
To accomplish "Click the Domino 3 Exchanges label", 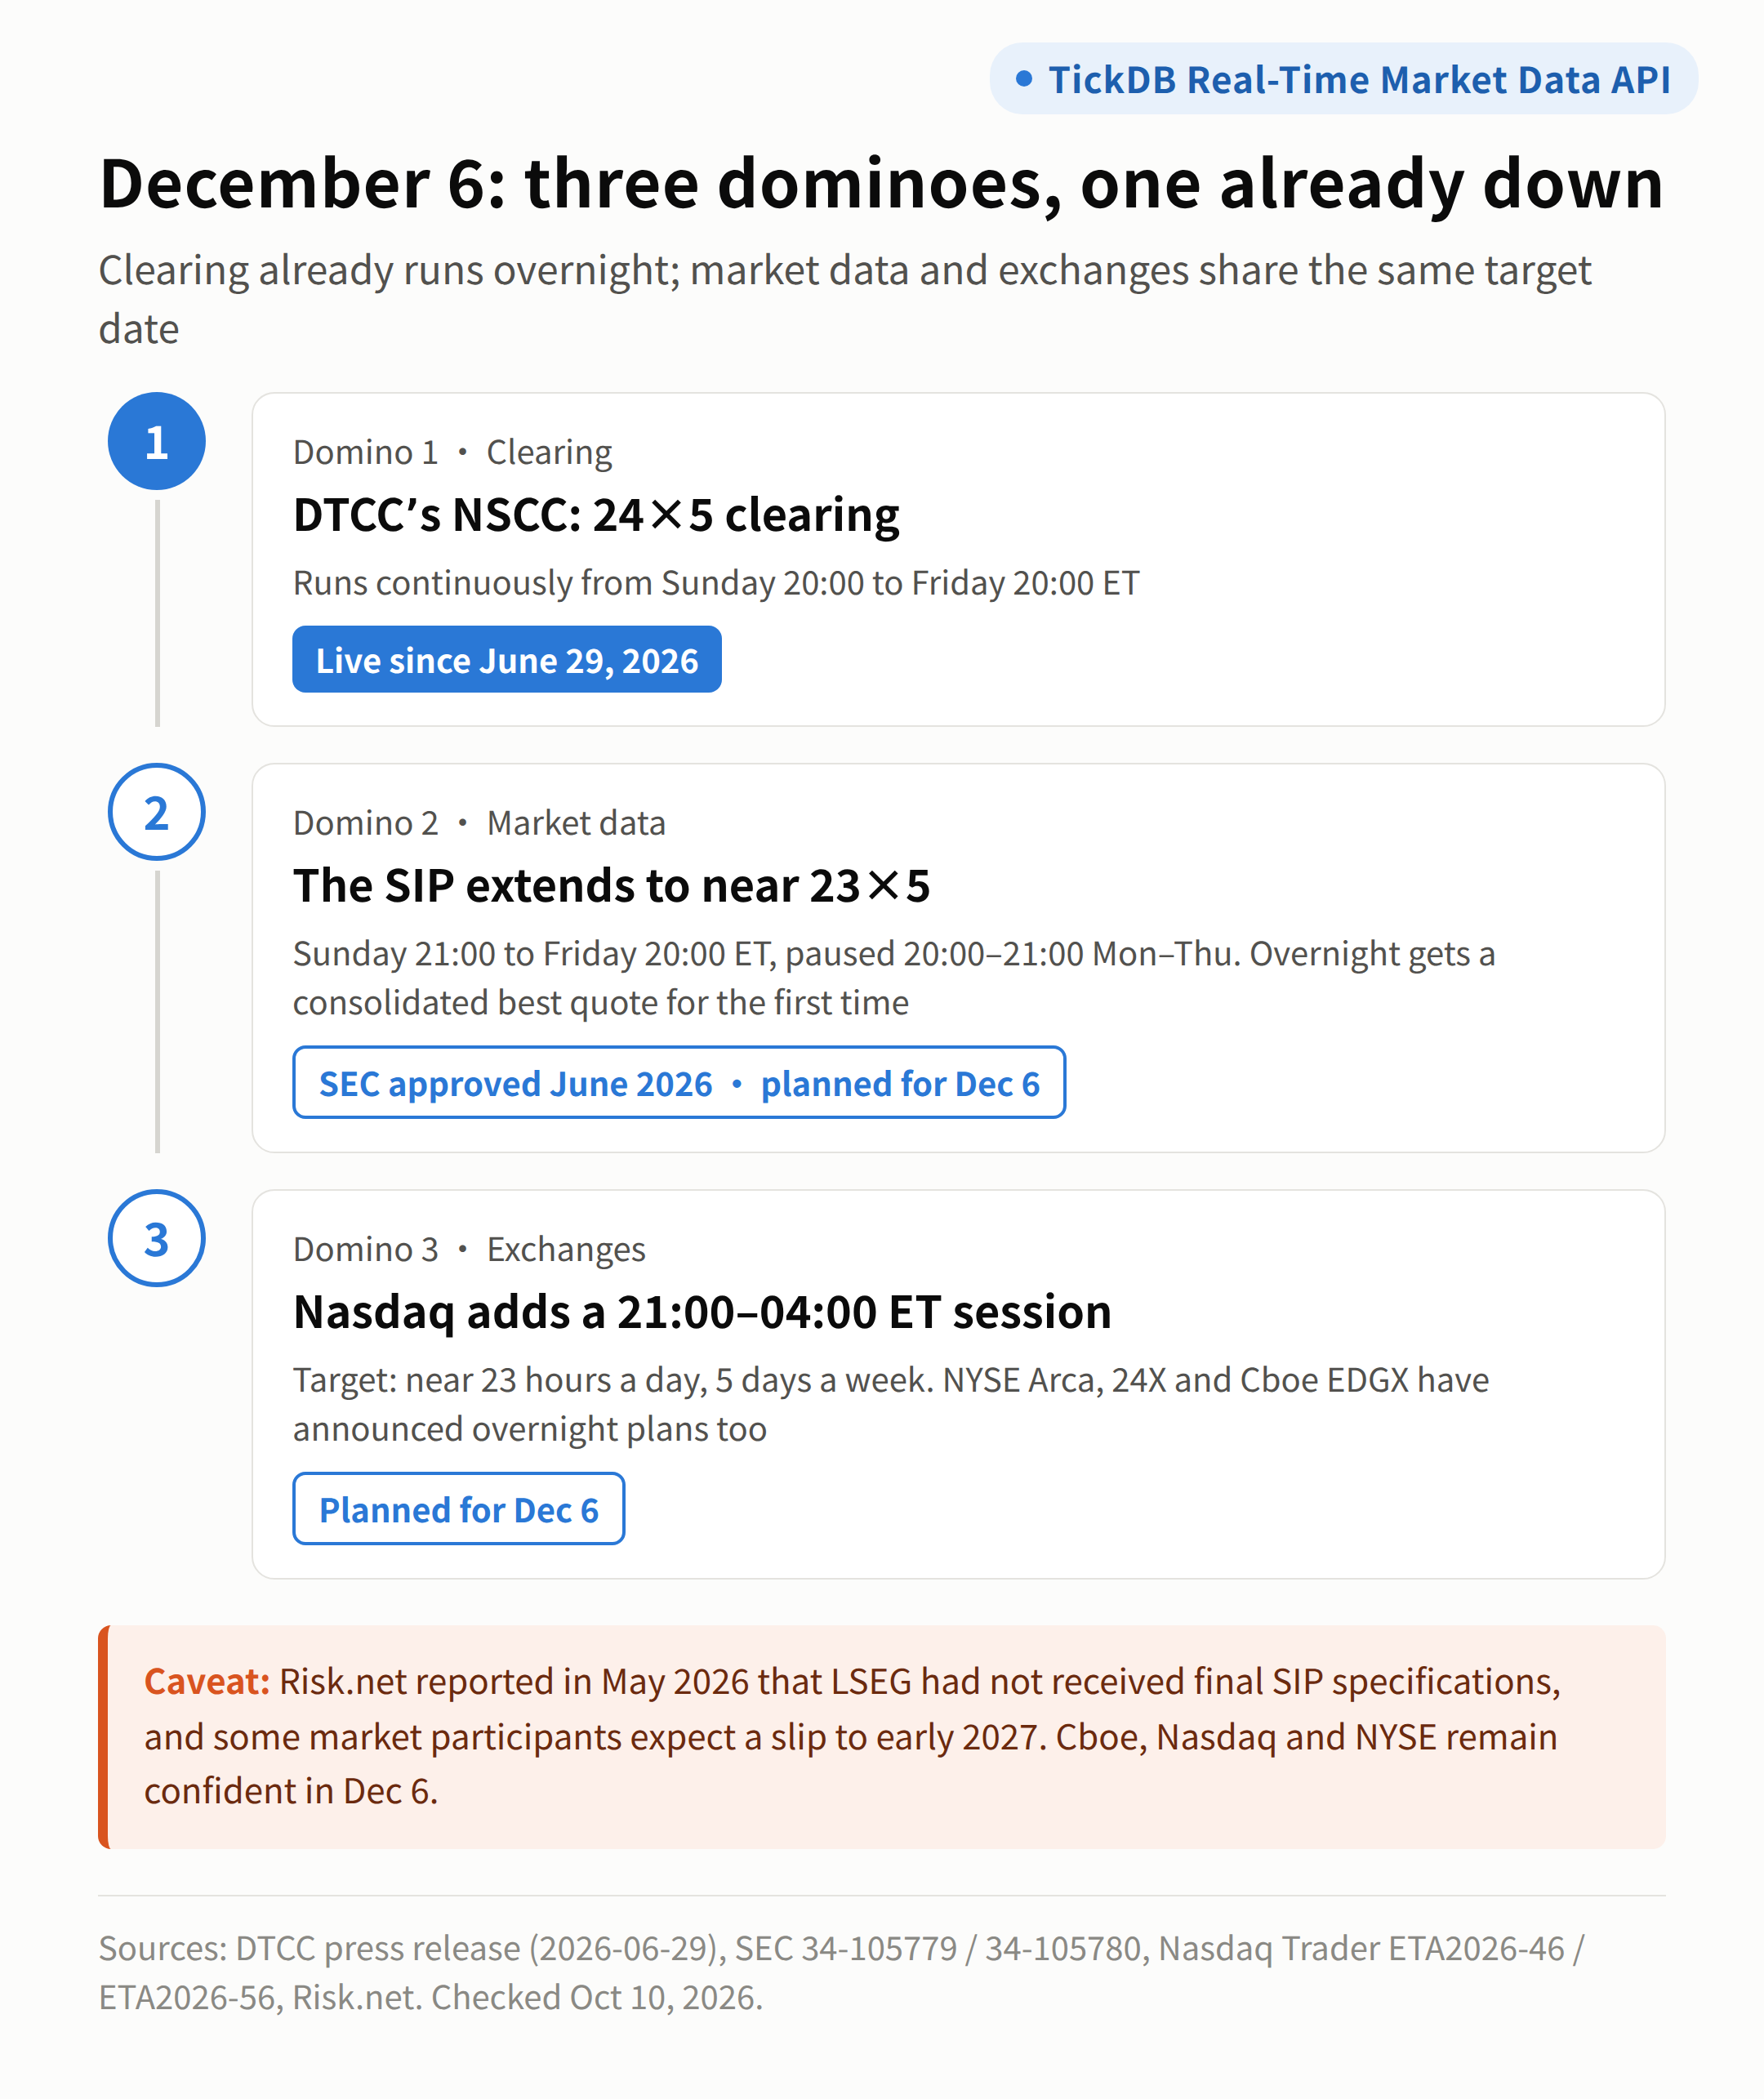I will pyautogui.click(x=469, y=1249).
